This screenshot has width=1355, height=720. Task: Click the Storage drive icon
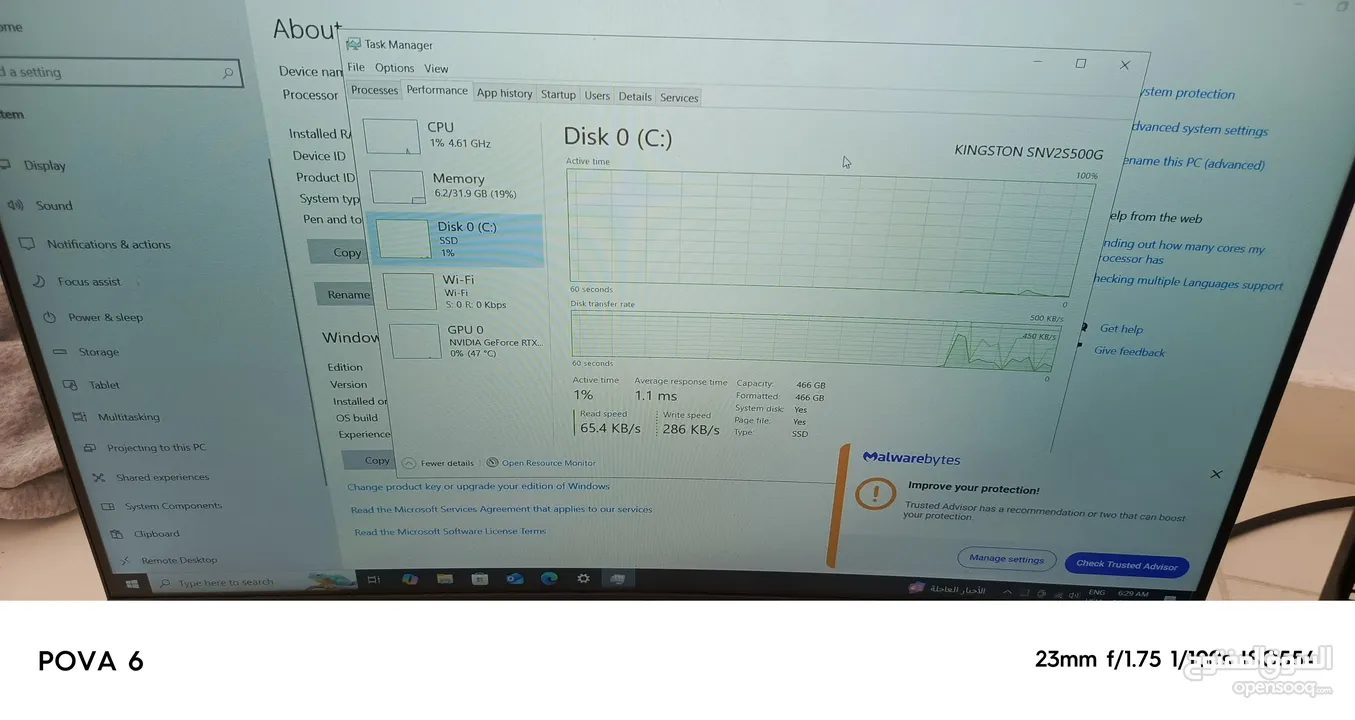60,352
